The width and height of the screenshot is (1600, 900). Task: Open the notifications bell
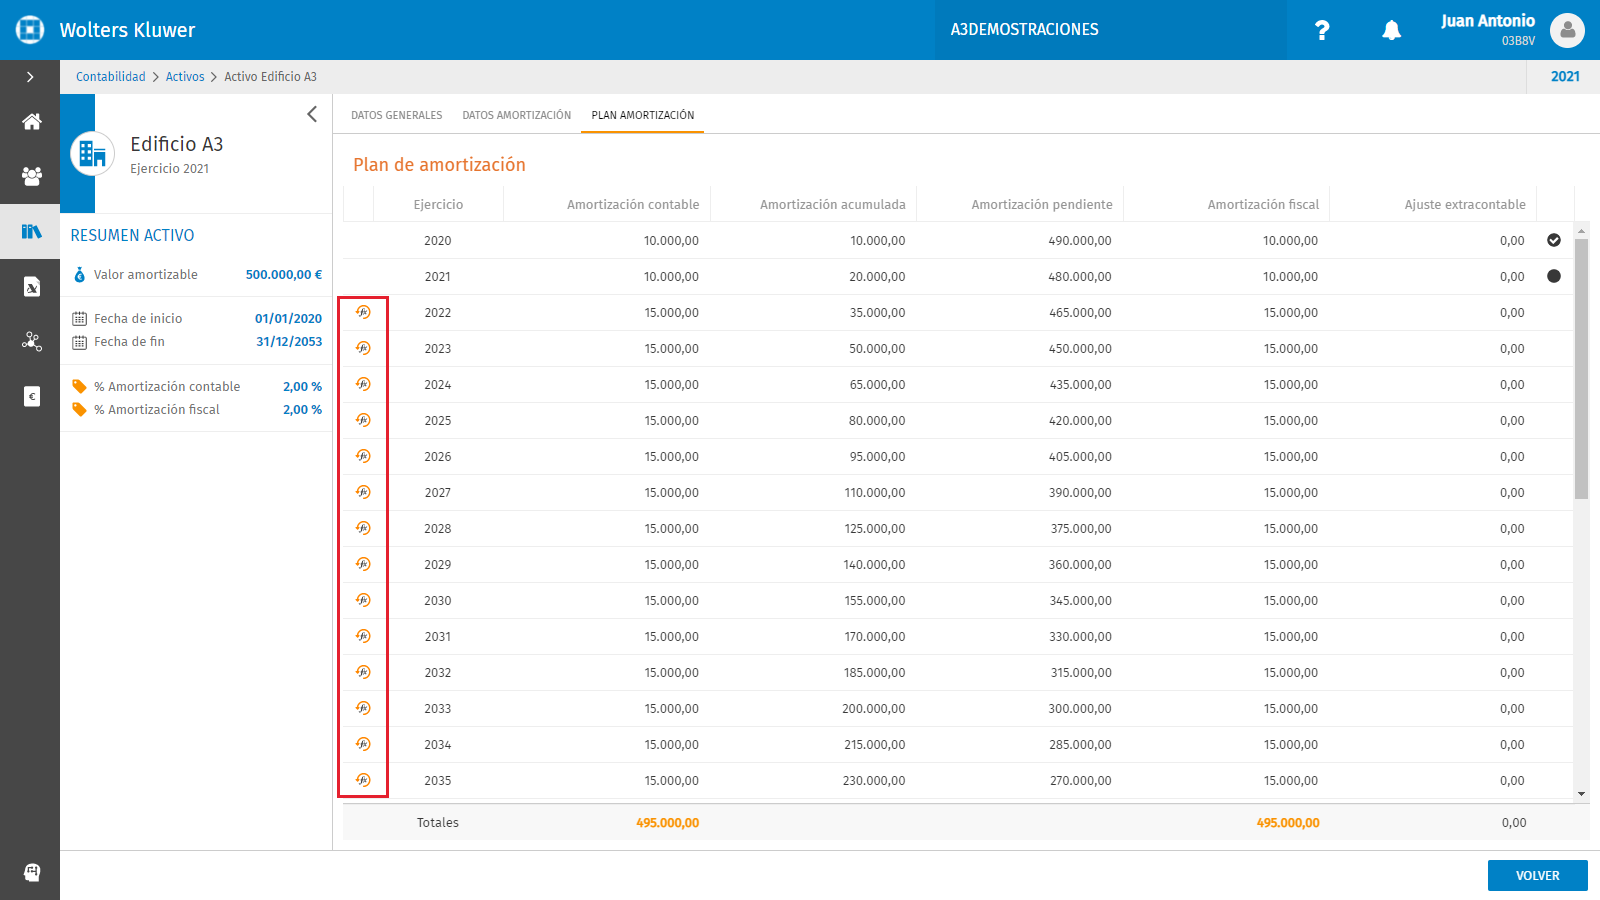tap(1391, 30)
